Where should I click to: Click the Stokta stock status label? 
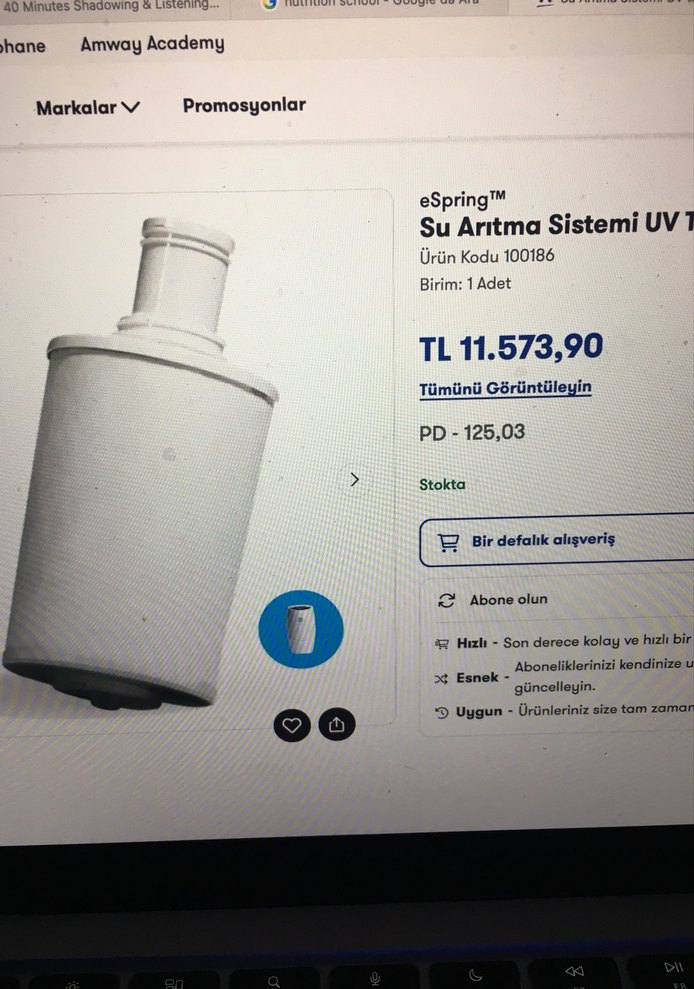(442, 484)
